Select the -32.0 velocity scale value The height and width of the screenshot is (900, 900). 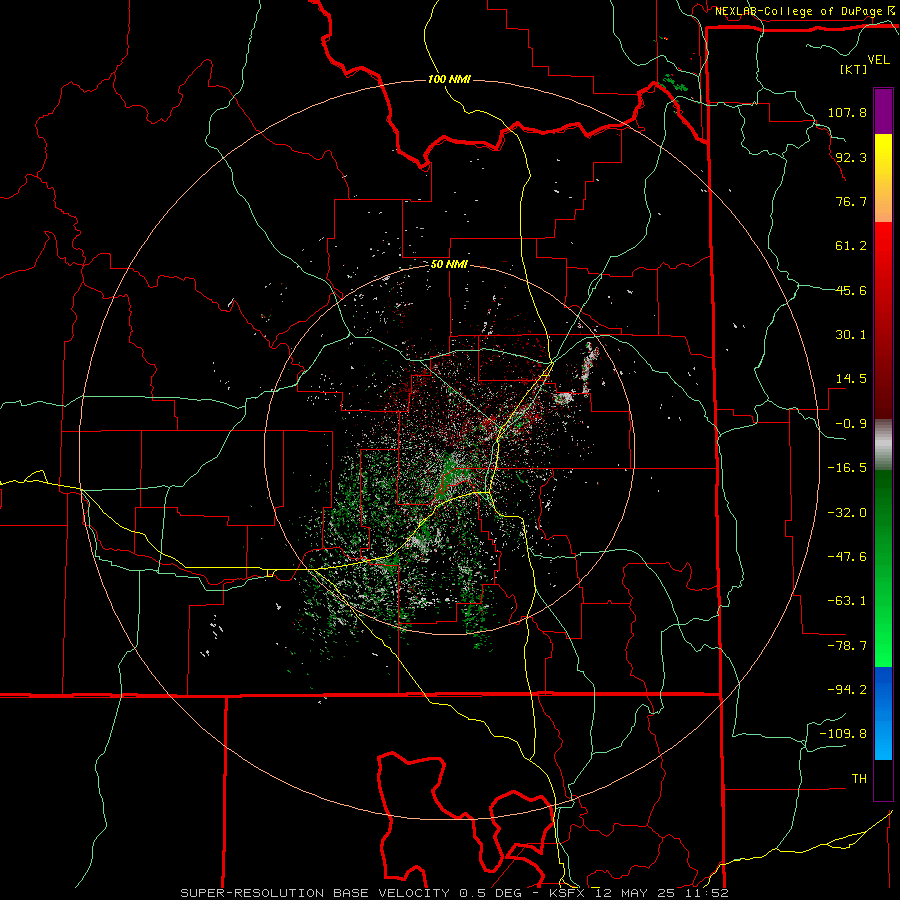pos(847,513)
